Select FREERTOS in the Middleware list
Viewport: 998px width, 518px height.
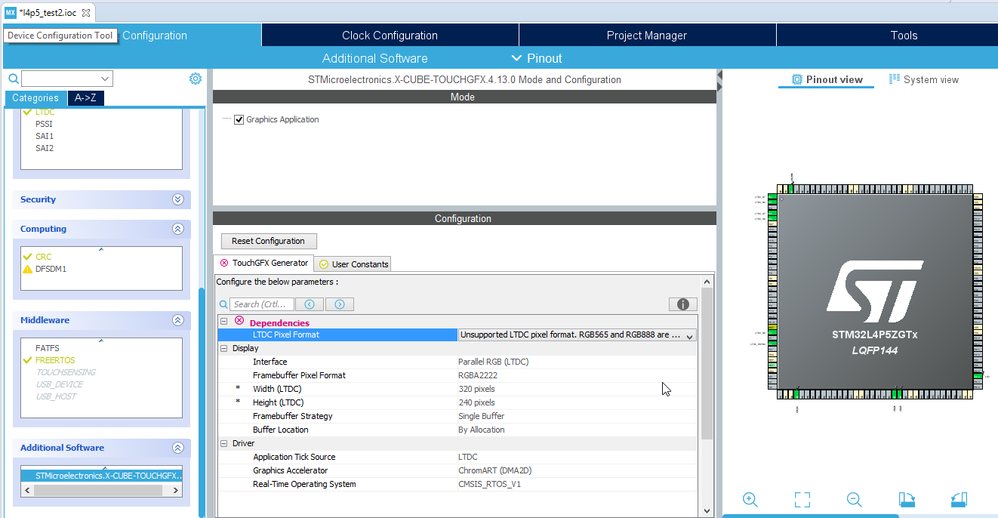[x=55, y=360]
